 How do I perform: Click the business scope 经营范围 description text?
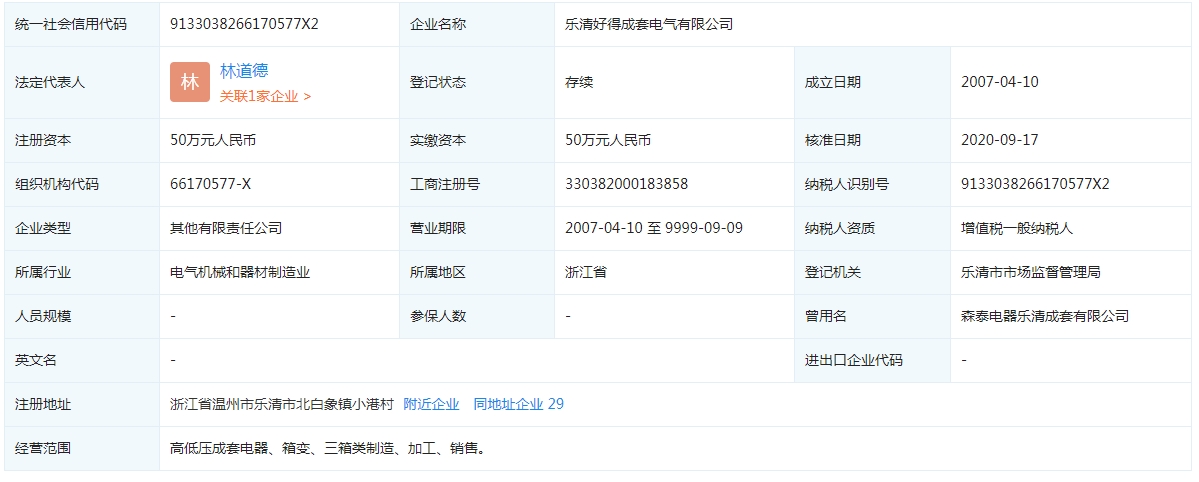328,448
